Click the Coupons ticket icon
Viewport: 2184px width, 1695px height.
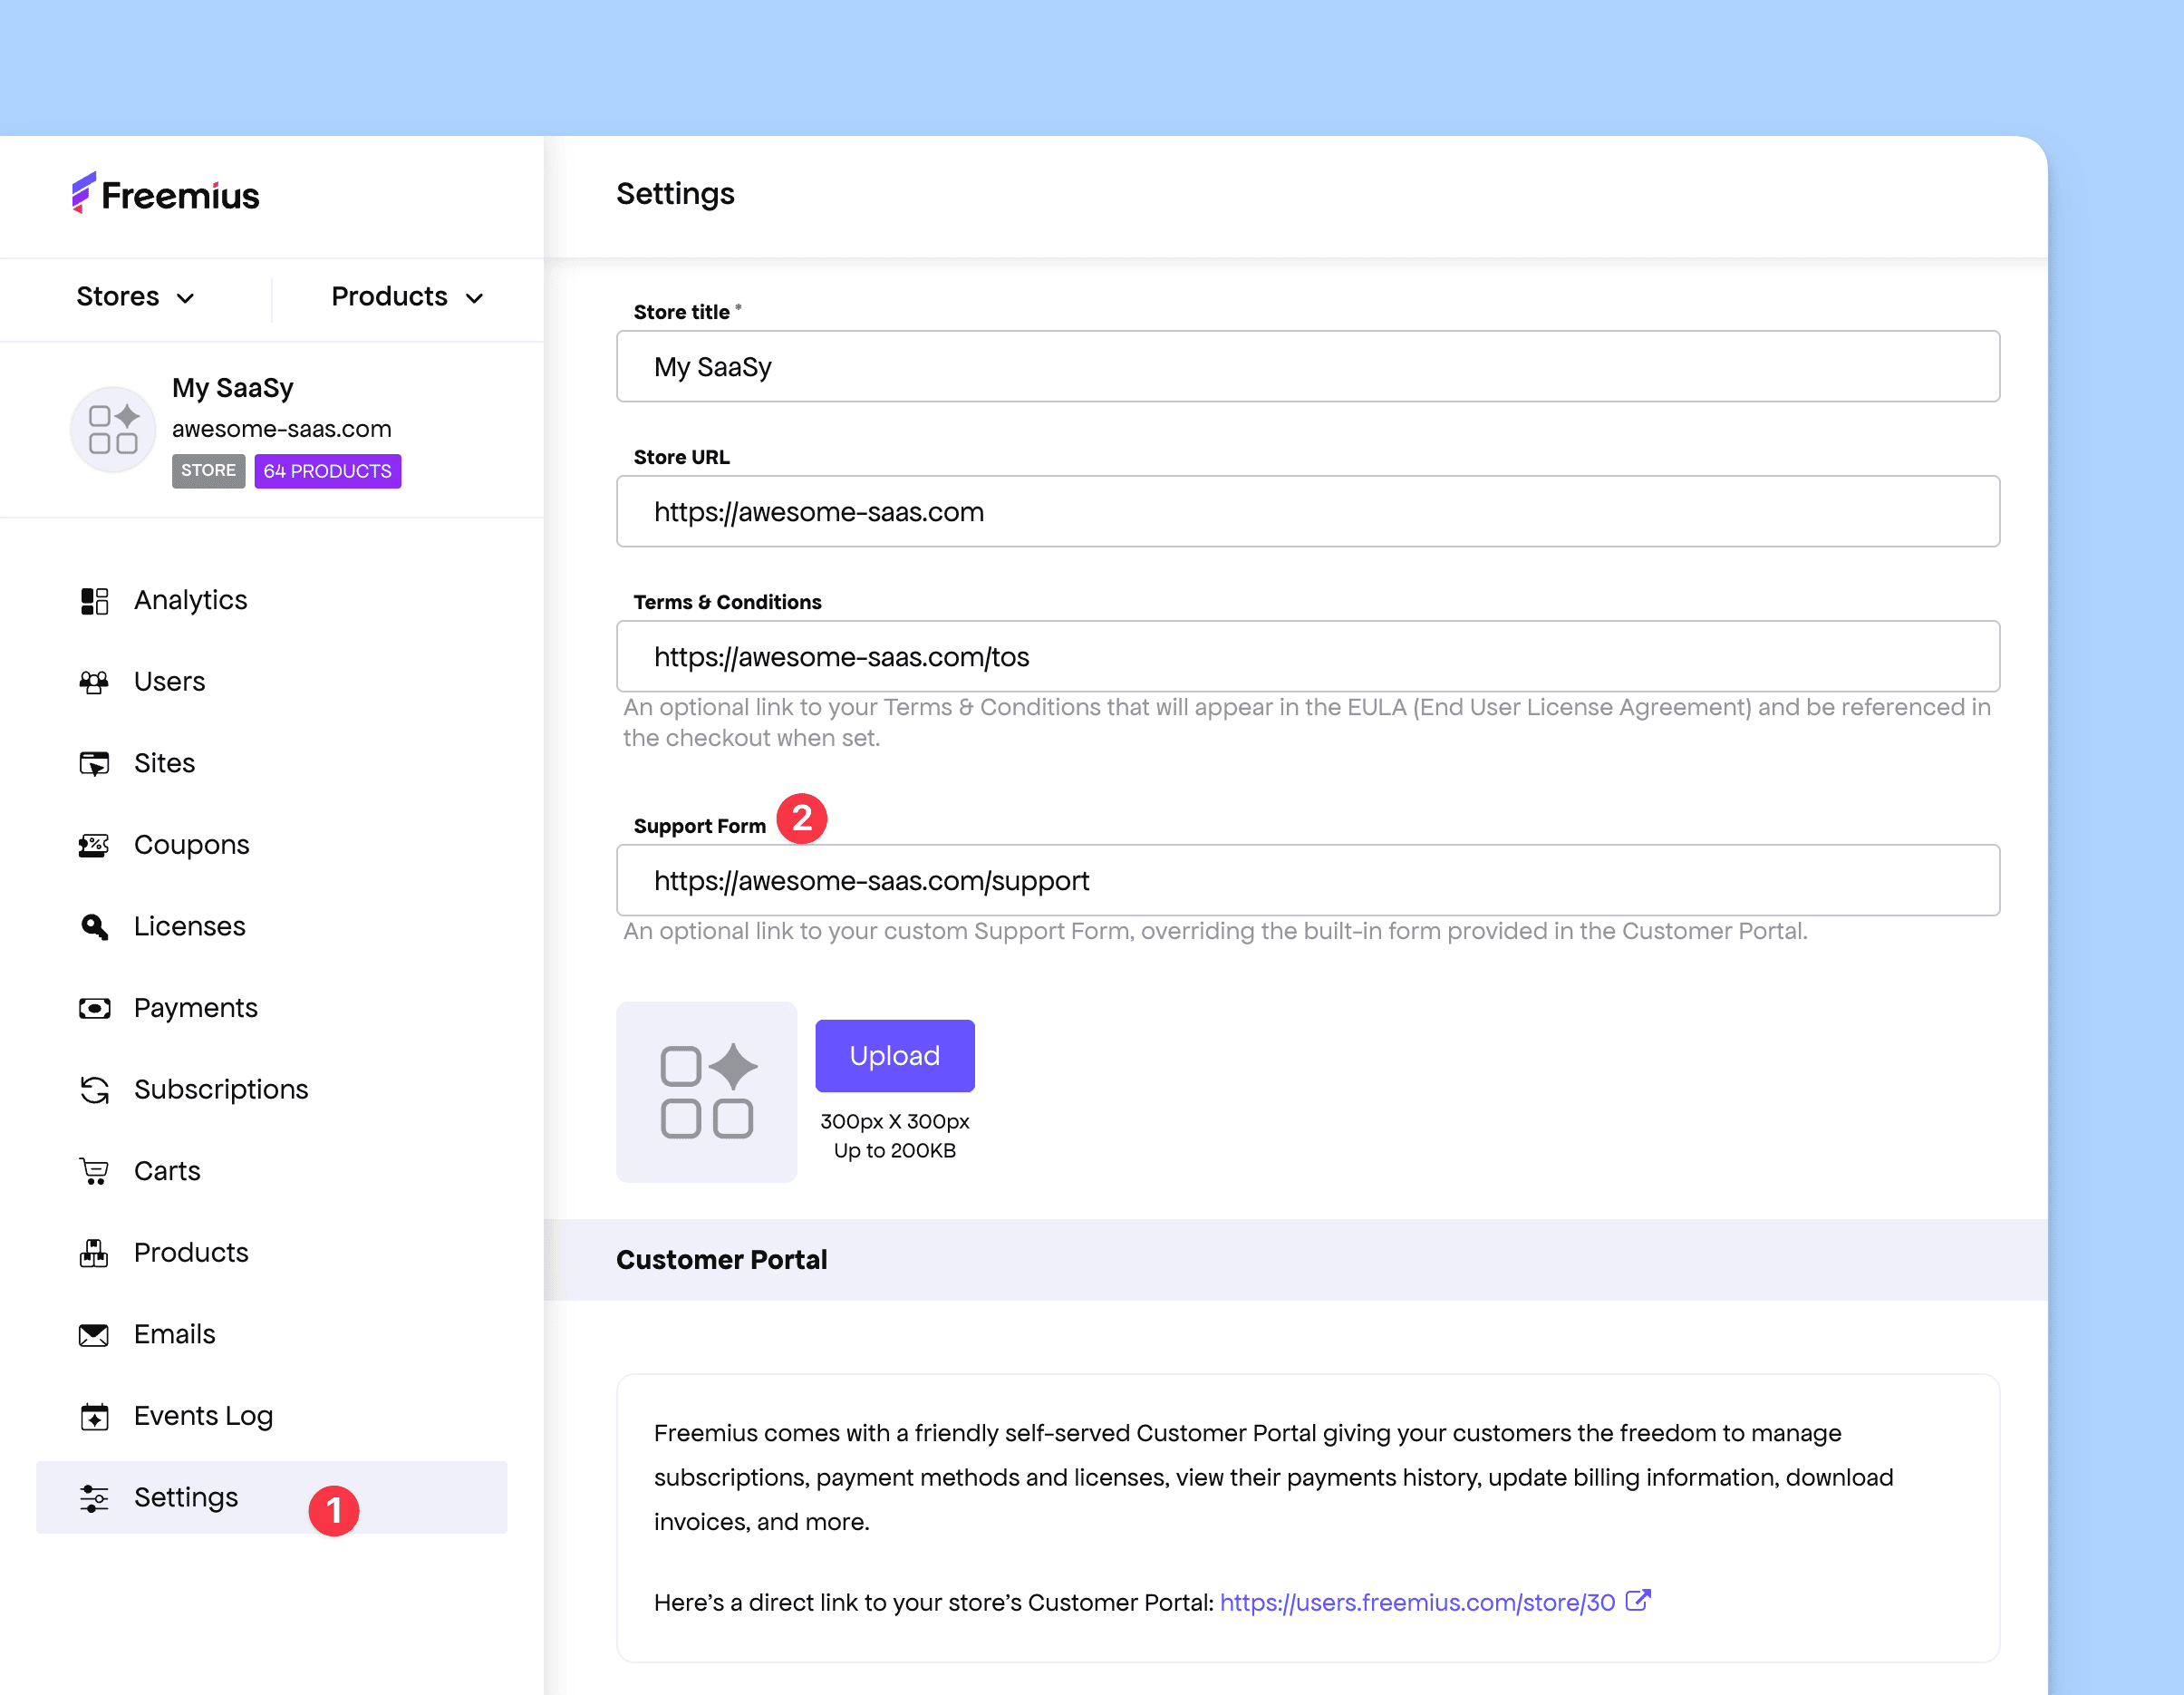click(x=94, y=846)
